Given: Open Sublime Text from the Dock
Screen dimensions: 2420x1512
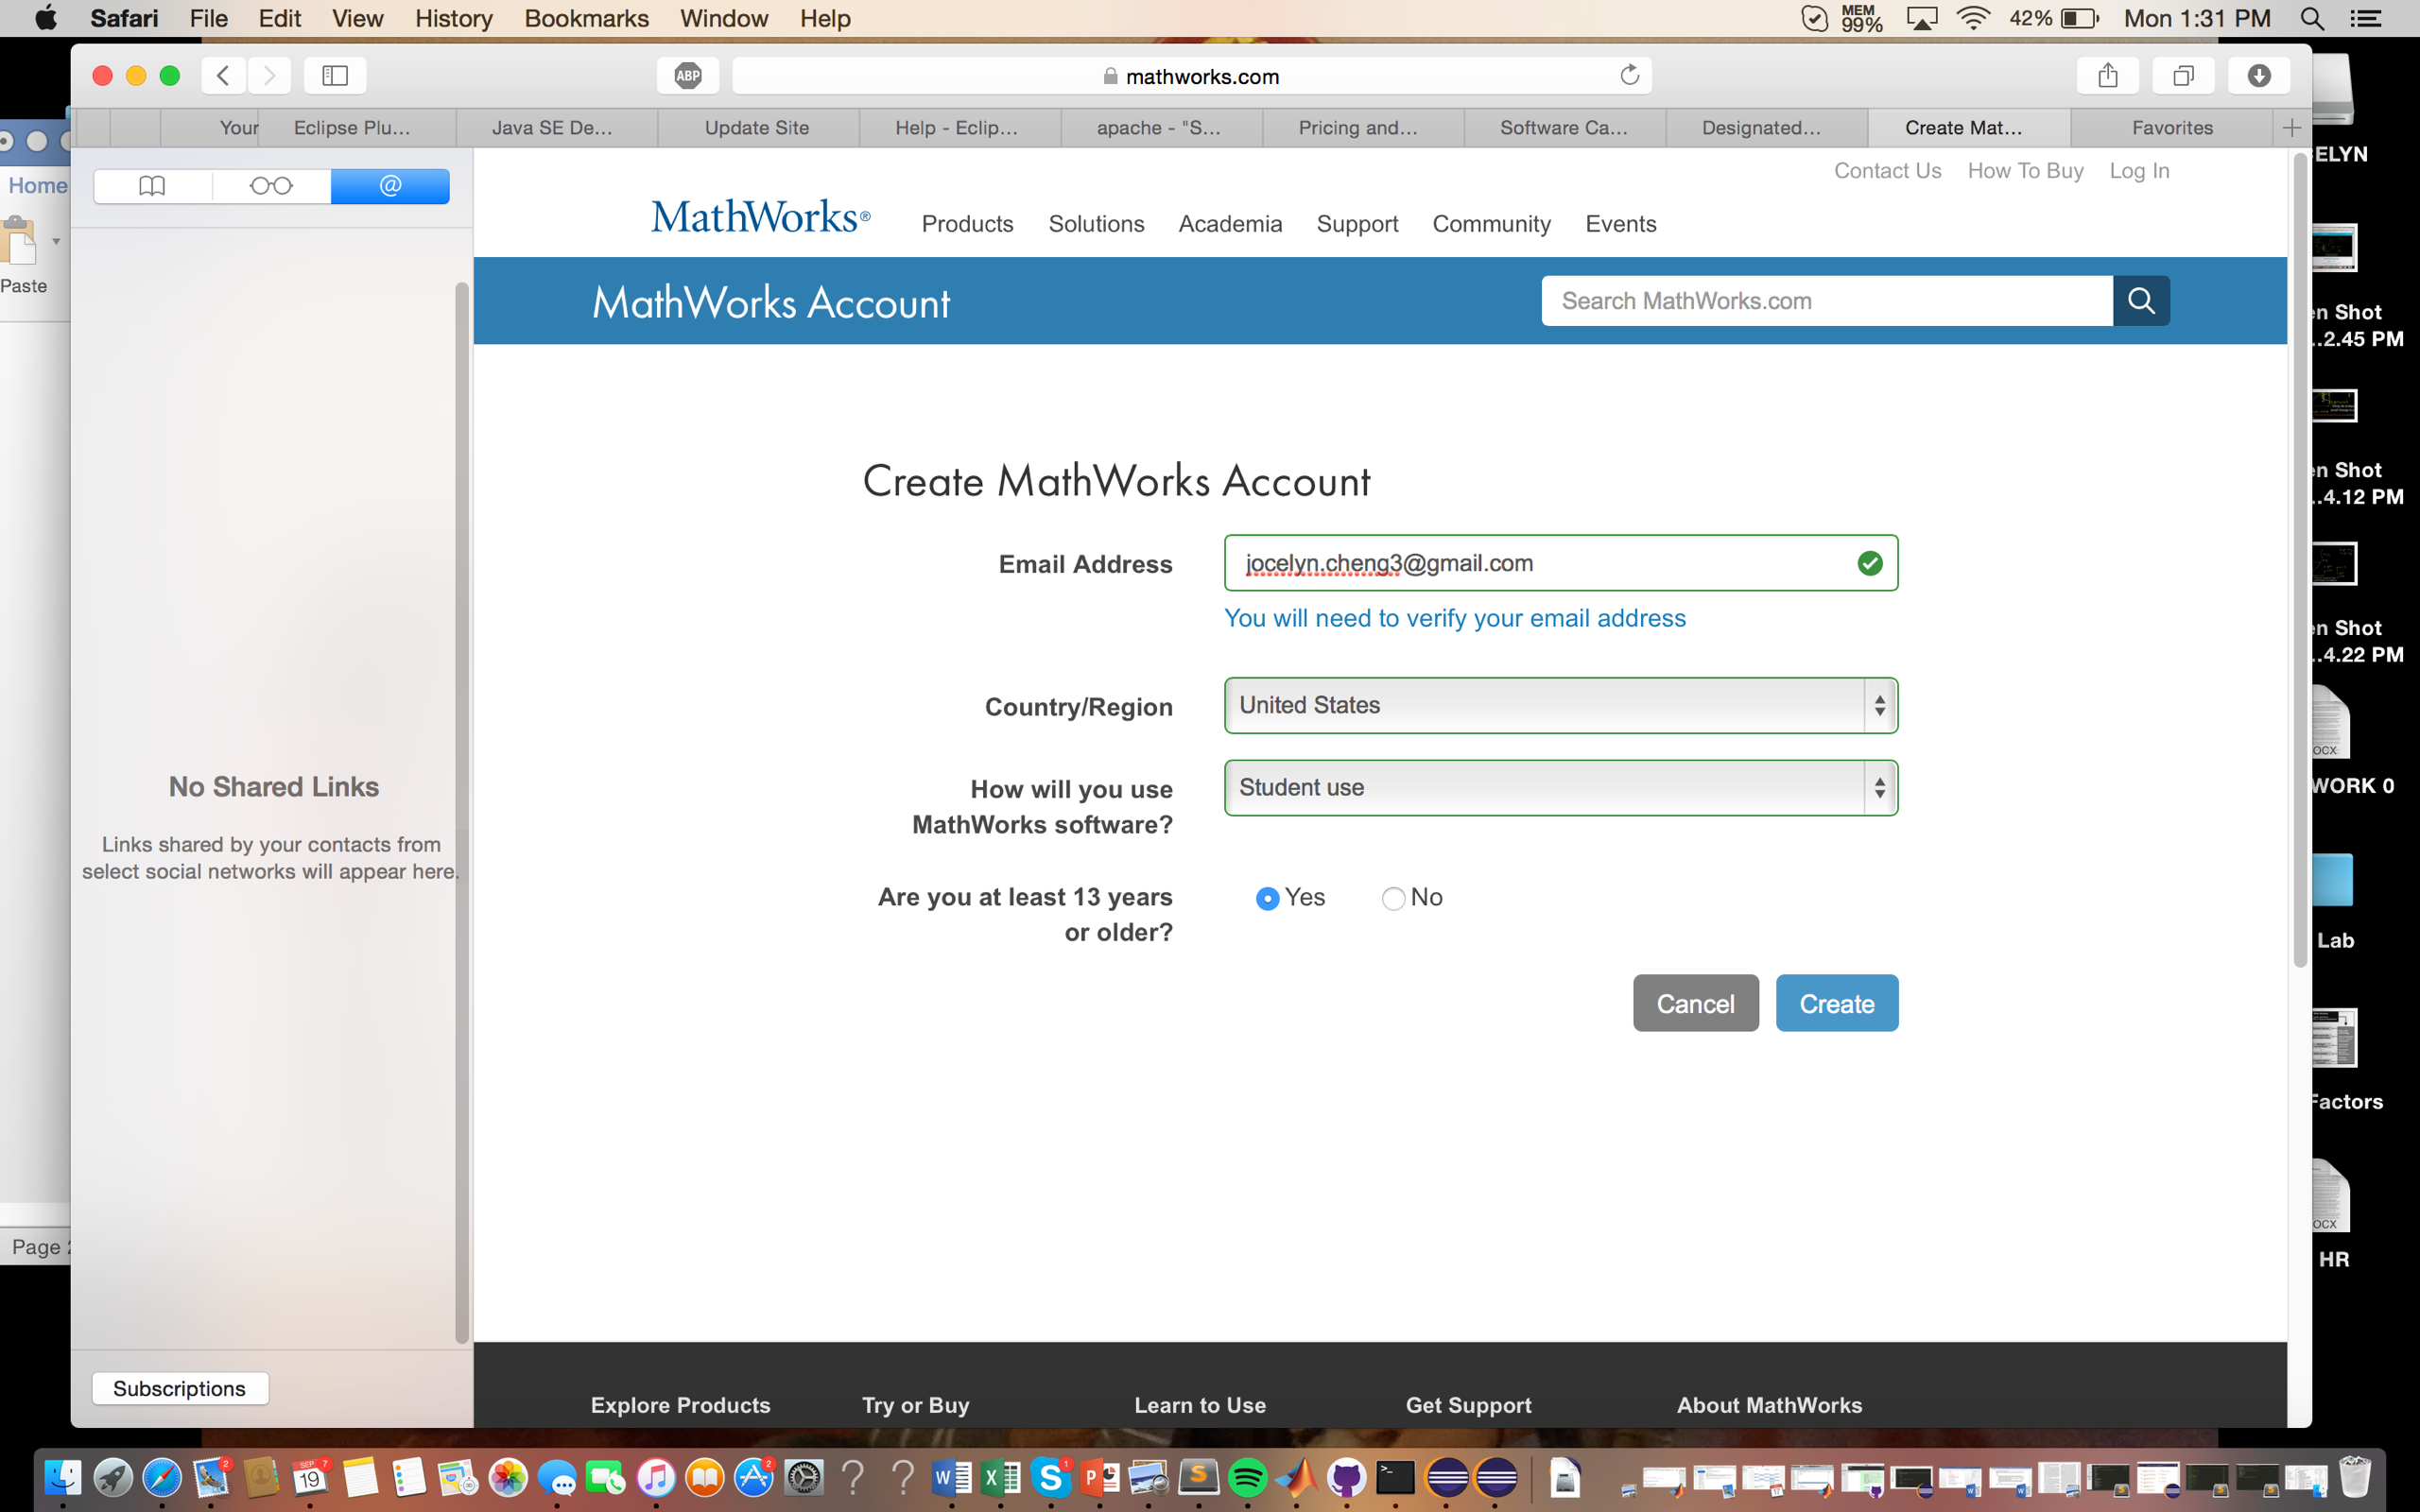Looking at the screenshot, I should tap(1199, 1477).
